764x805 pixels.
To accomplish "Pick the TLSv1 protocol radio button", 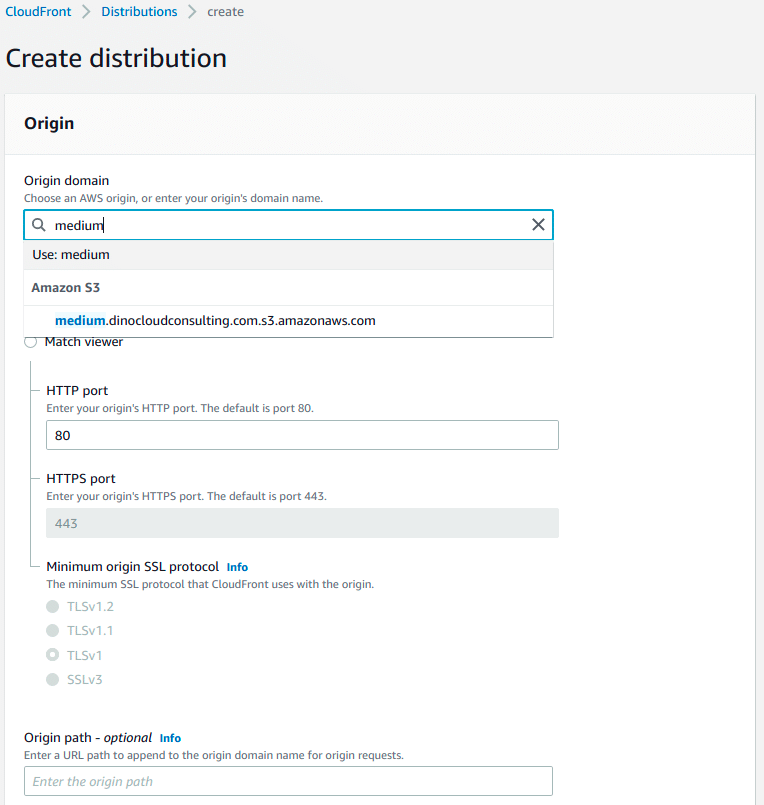I will (x=53, y=656).
